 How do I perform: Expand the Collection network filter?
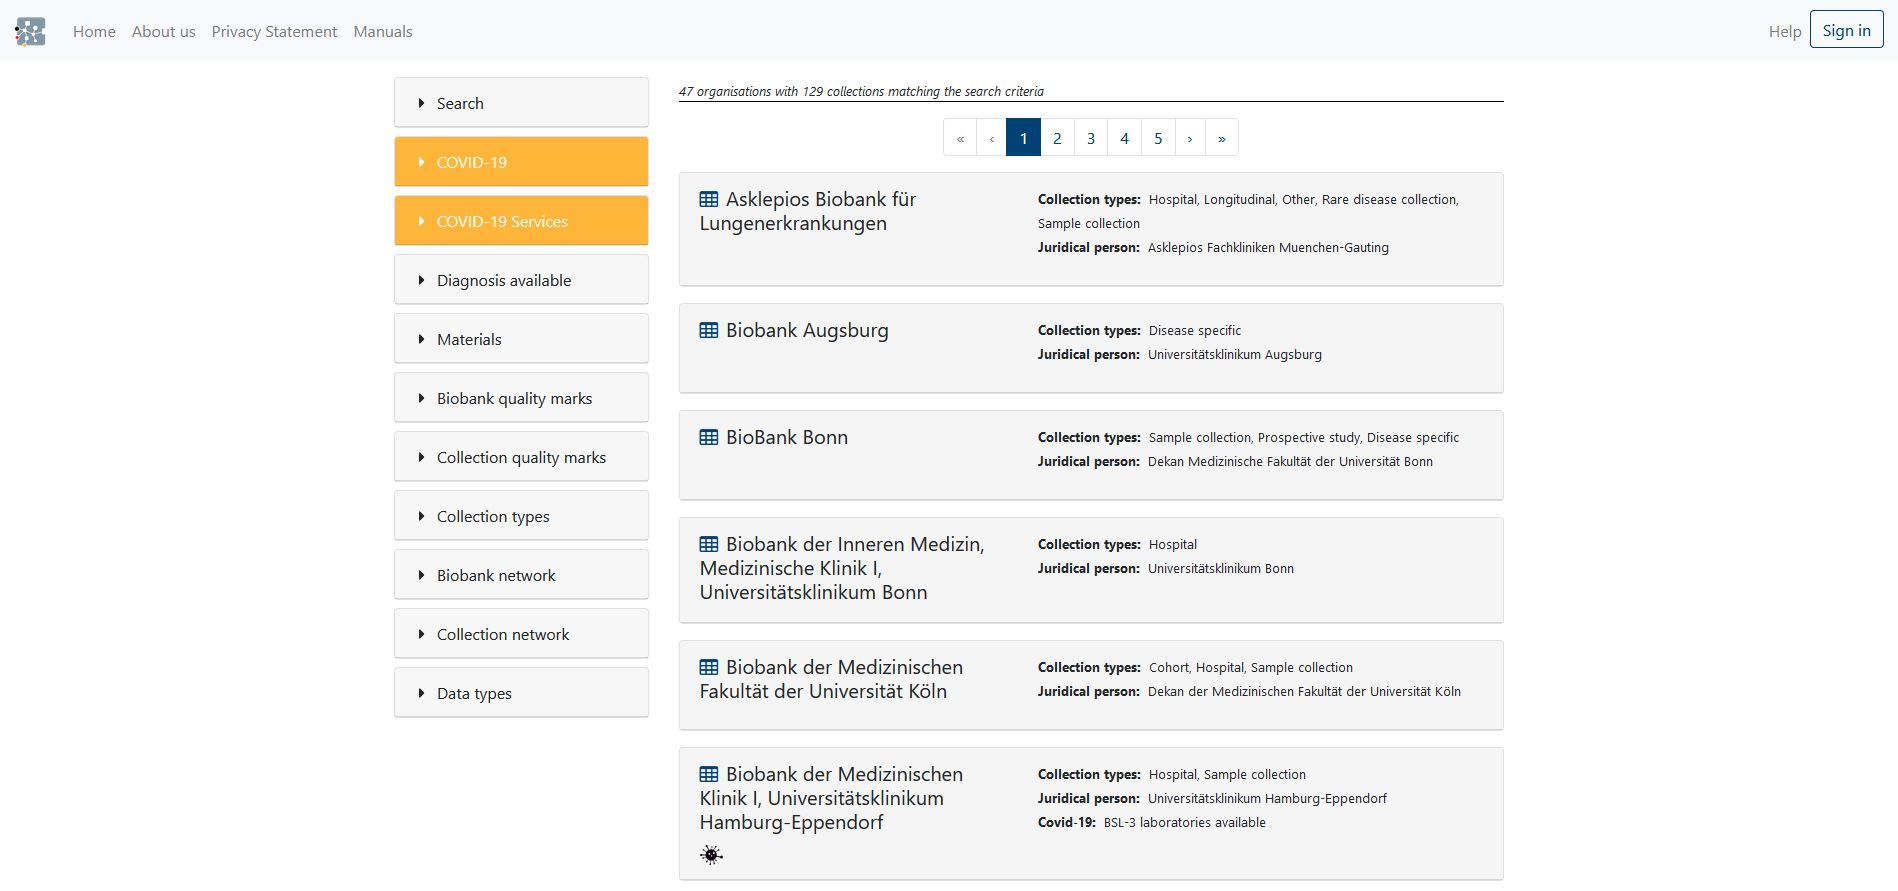coord(521,633)
